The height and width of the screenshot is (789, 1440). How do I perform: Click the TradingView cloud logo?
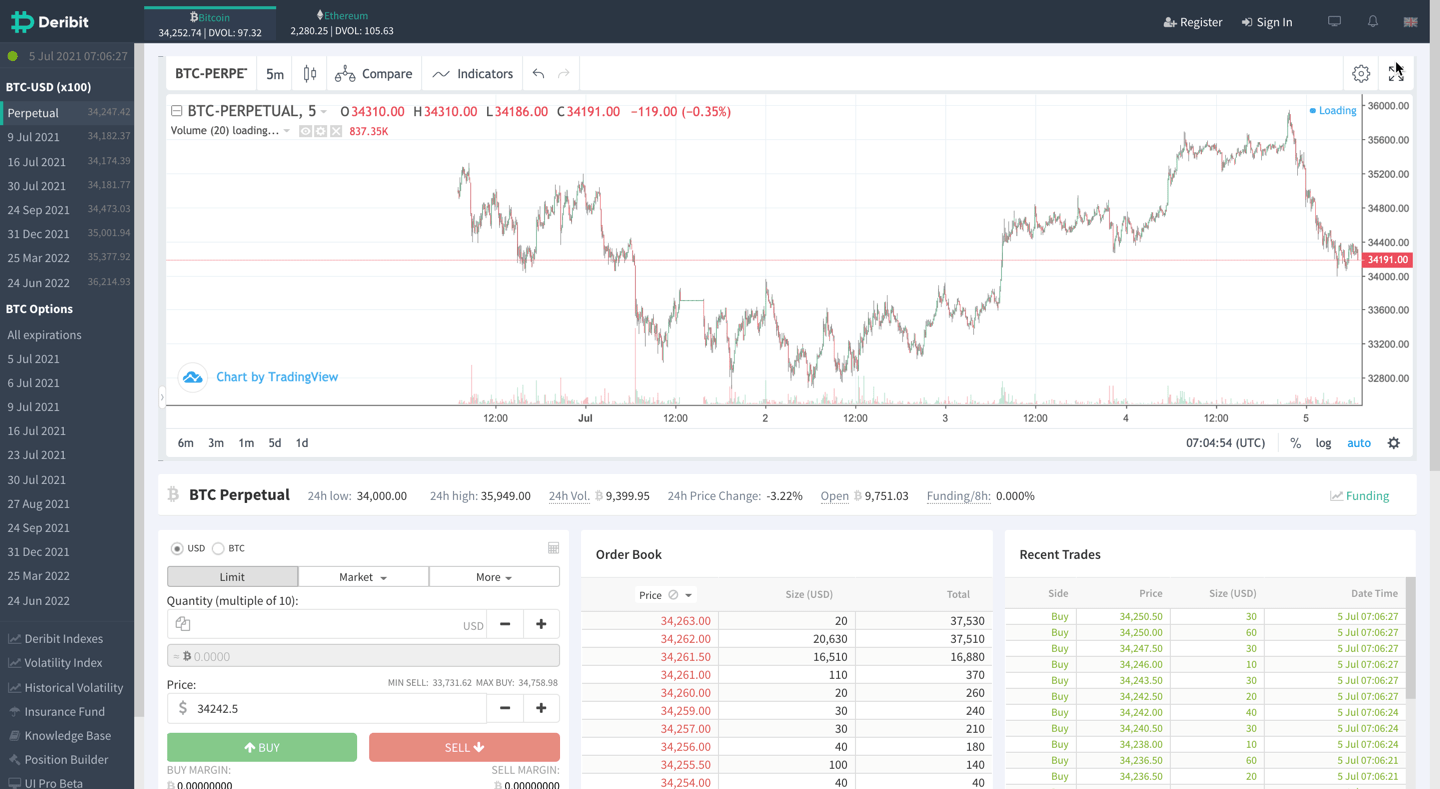[x=192, y=377]
